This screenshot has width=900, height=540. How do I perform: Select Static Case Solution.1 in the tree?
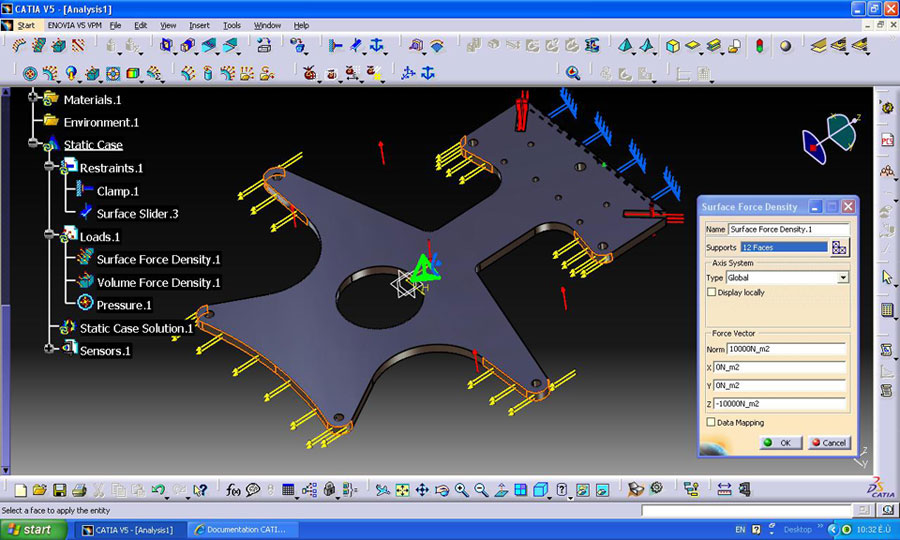point(136,328)
